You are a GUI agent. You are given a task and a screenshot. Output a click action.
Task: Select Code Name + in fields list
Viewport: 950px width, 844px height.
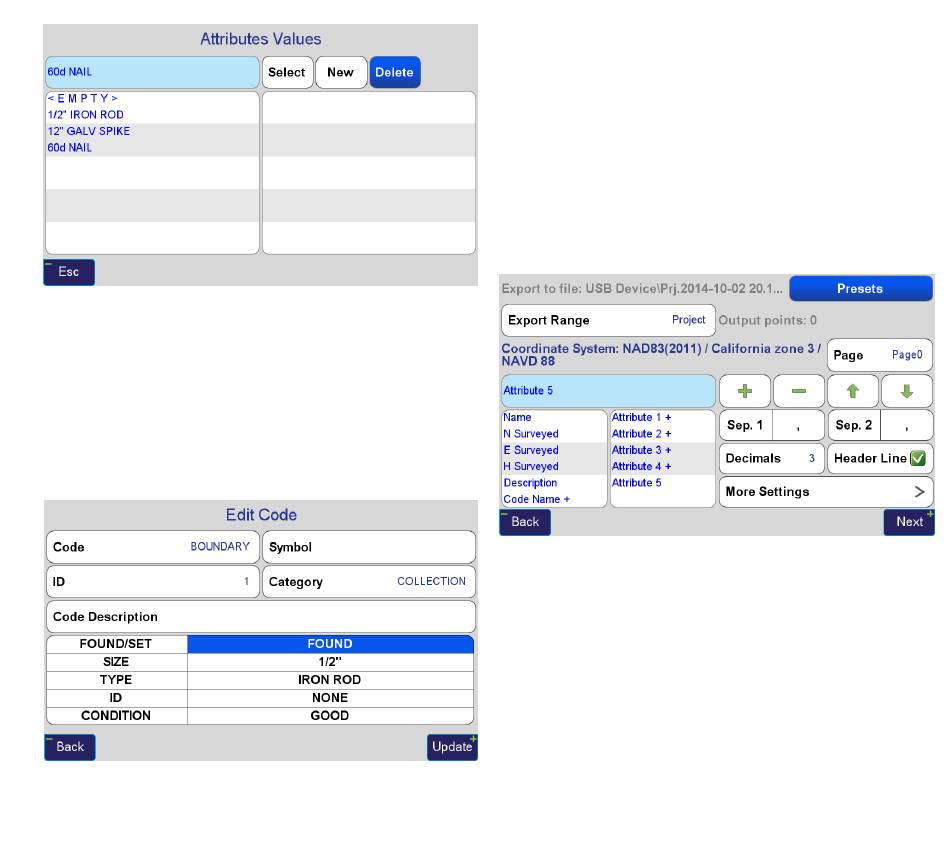(x=554, y=499)
